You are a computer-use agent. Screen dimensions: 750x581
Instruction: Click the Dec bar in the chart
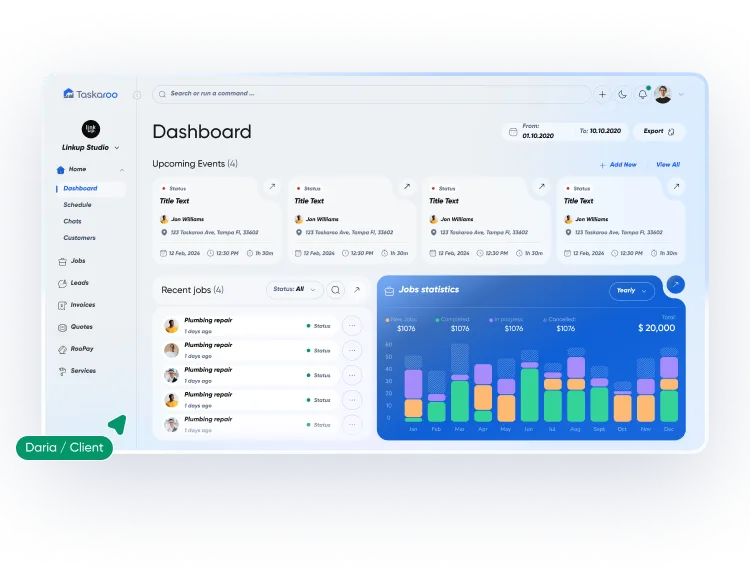pyautogui.click(x=669, y=385)
